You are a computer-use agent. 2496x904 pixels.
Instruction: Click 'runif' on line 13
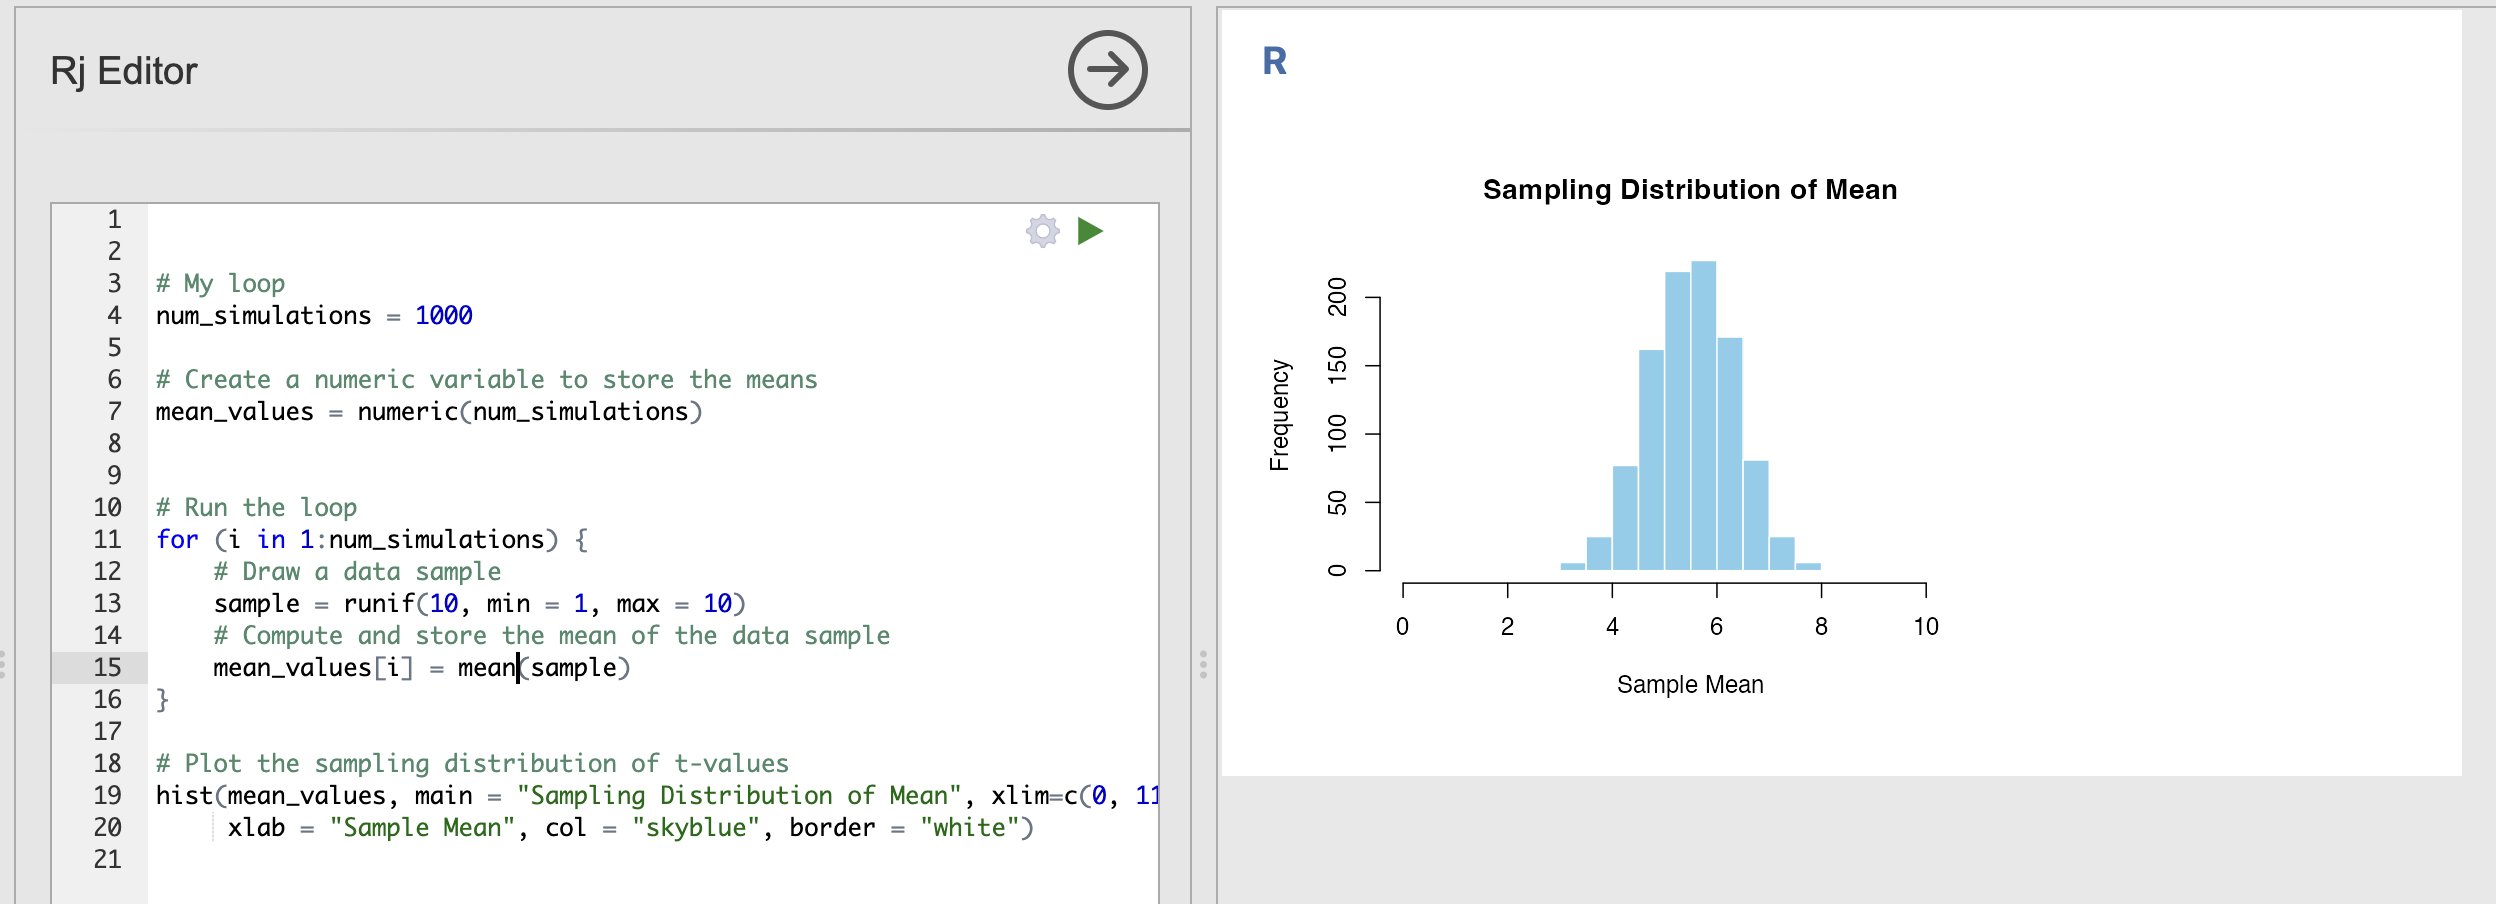(x=379, y=603)
